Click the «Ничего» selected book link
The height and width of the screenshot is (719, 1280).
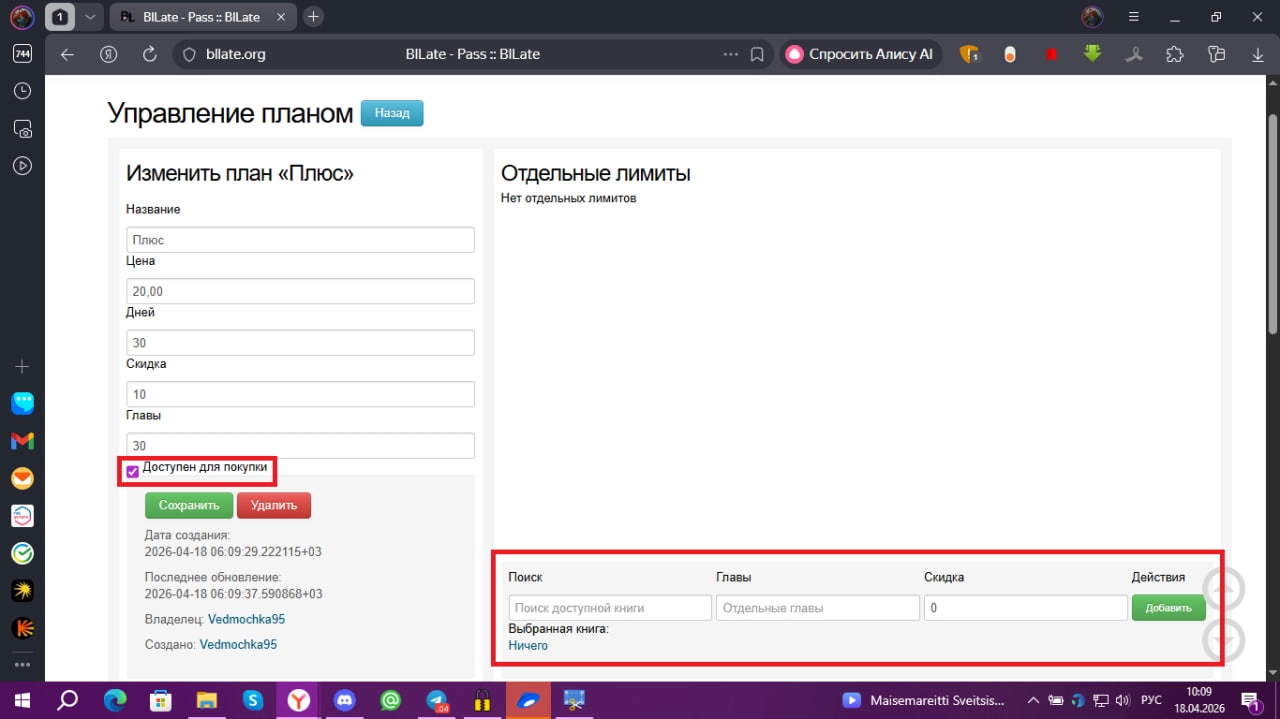[528, 646]
